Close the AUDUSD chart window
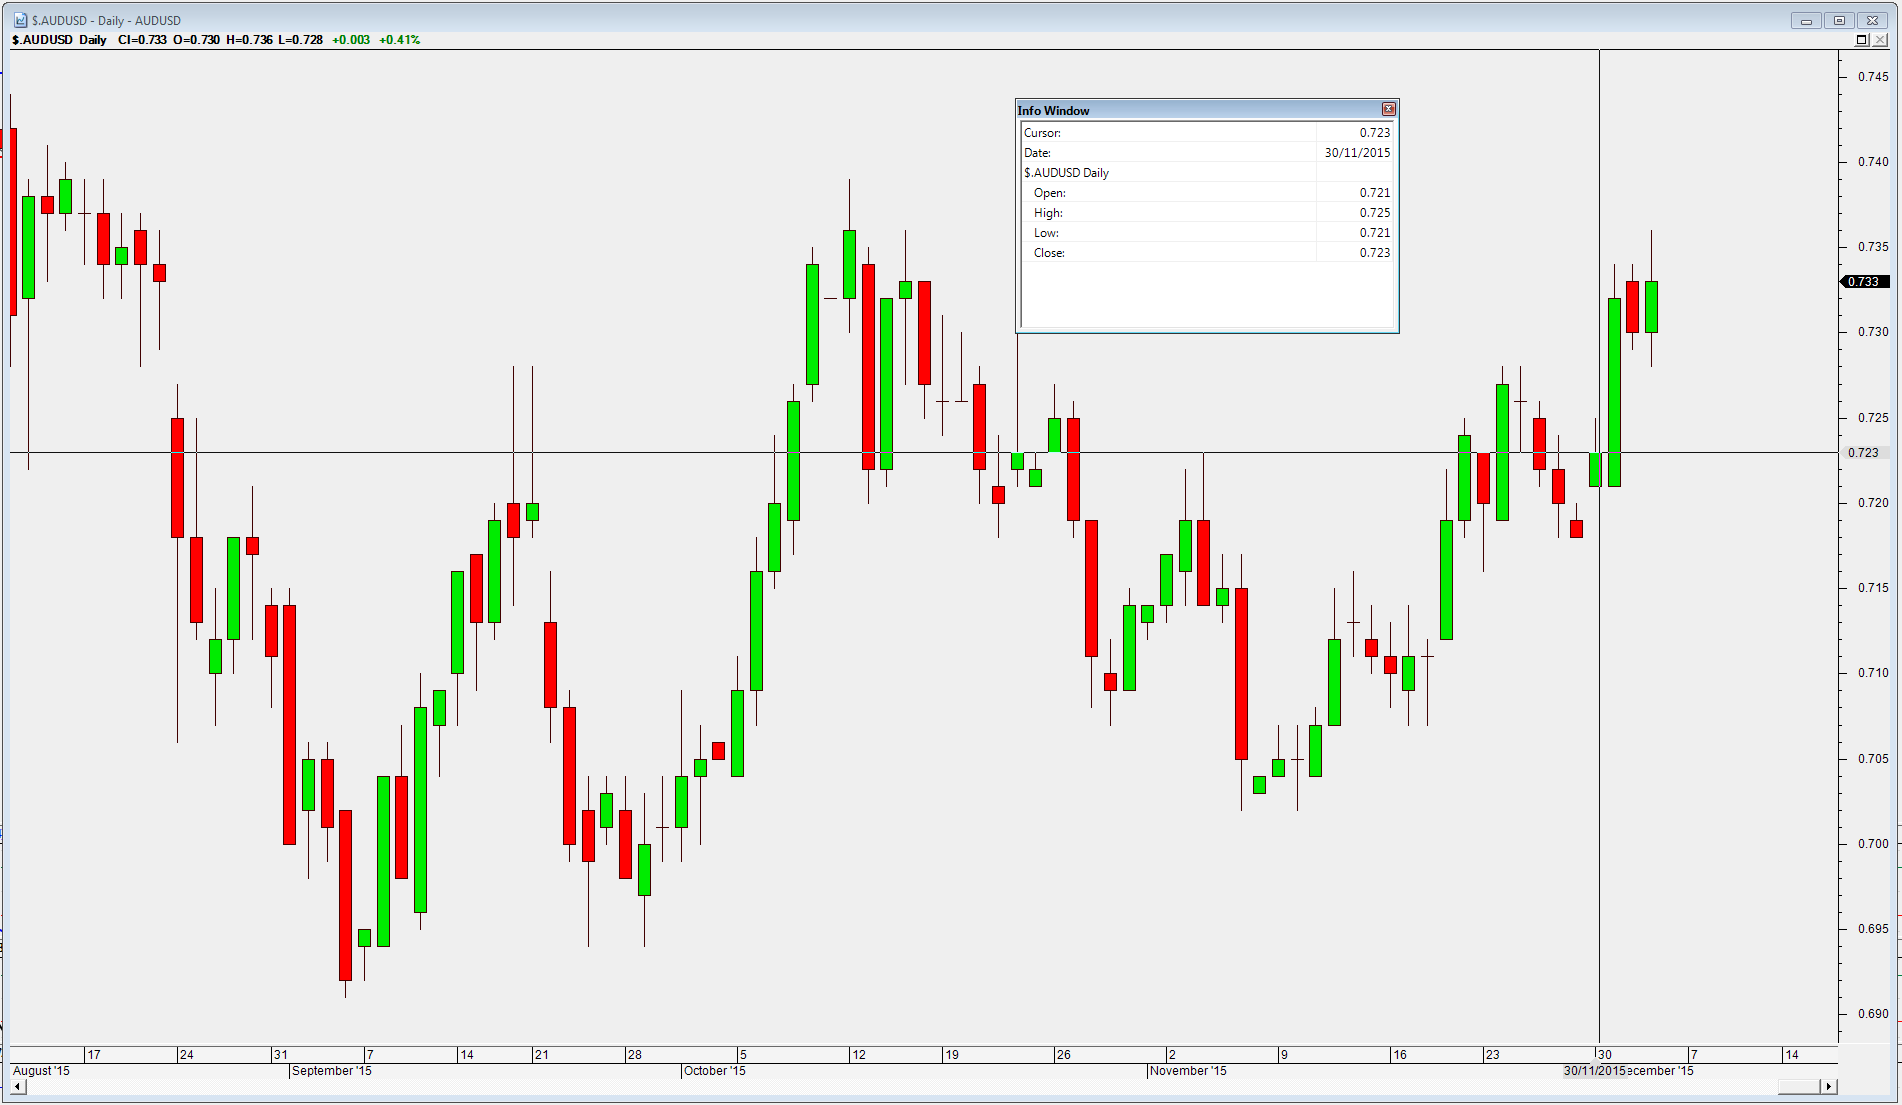Image resolution: width=1902 pixels, height=1105 pixels. (x=1872, y=20)
